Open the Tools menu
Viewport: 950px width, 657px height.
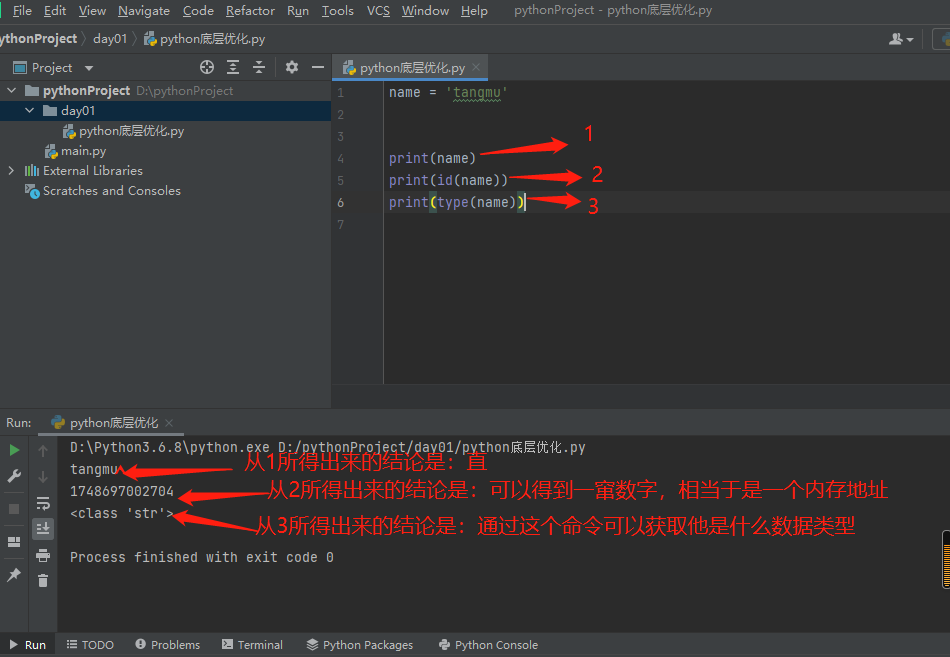337,10
